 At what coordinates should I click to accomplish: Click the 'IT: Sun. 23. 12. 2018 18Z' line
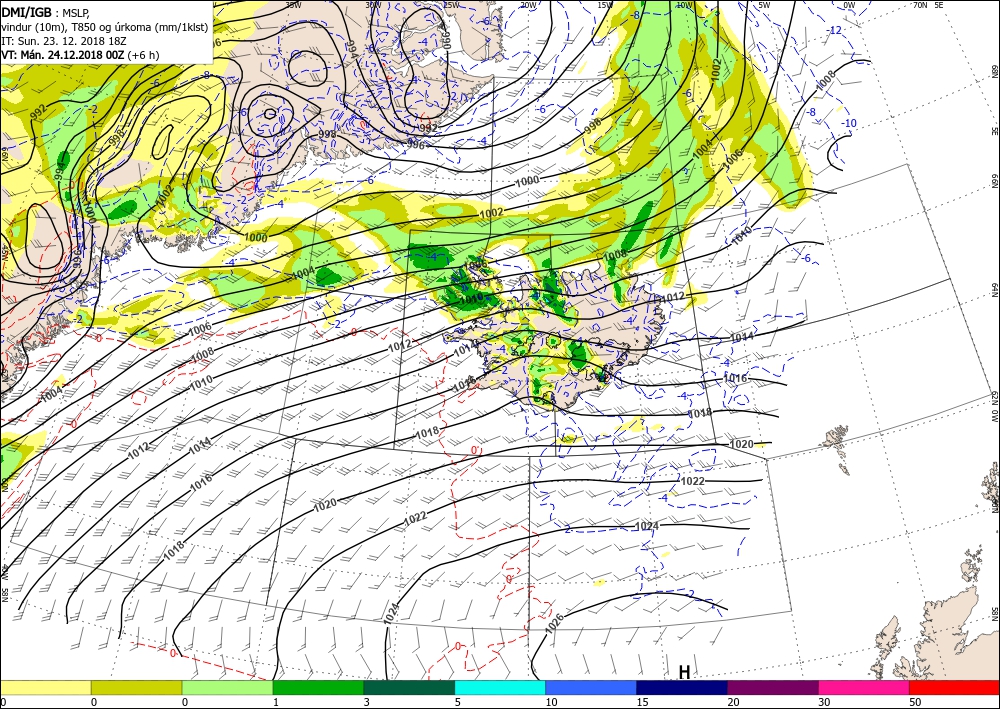[x=64, y=41]
